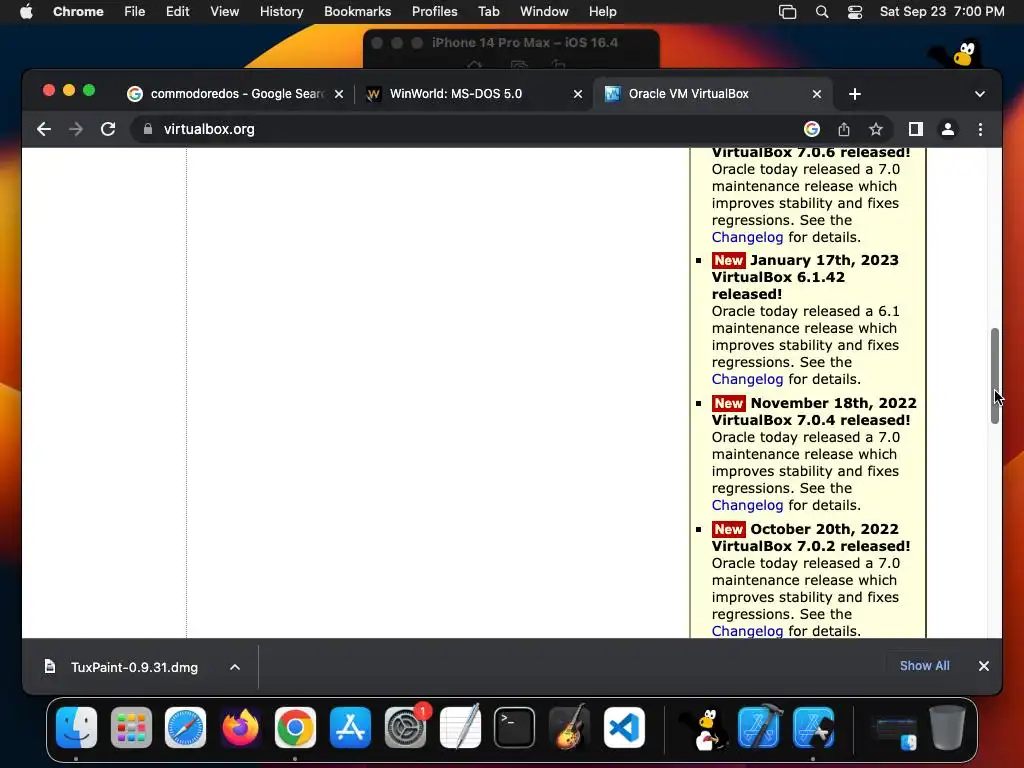Reload the virtualbox.org page

[108, 129]
